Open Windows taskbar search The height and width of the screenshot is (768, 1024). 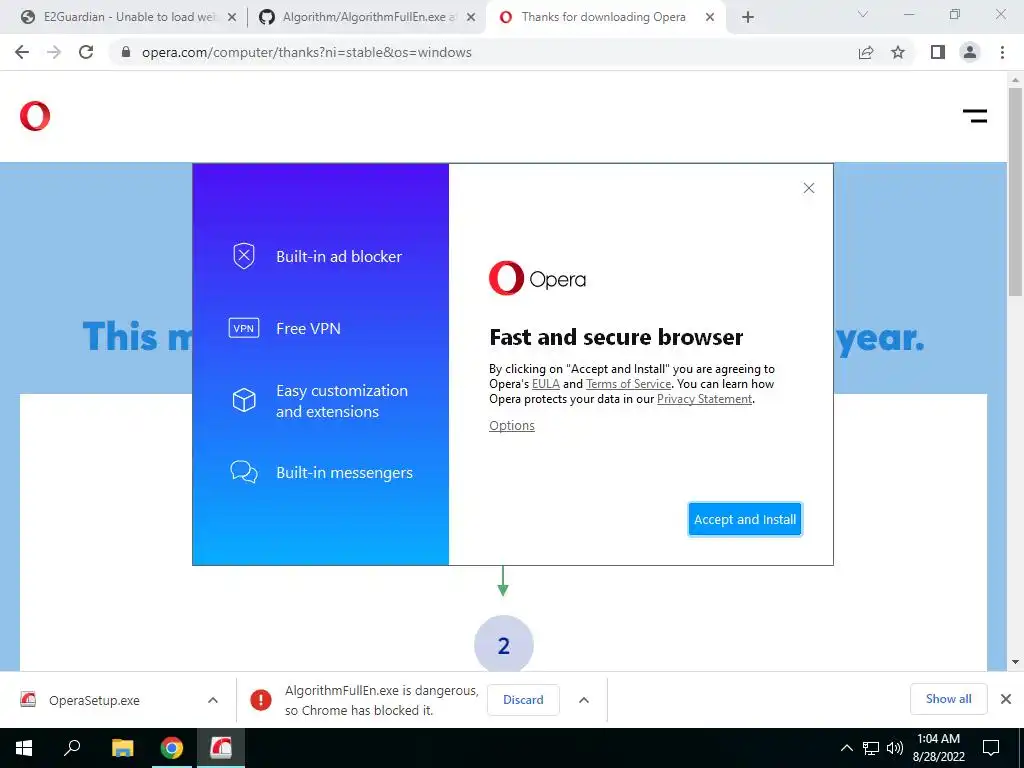click(72, 748)
